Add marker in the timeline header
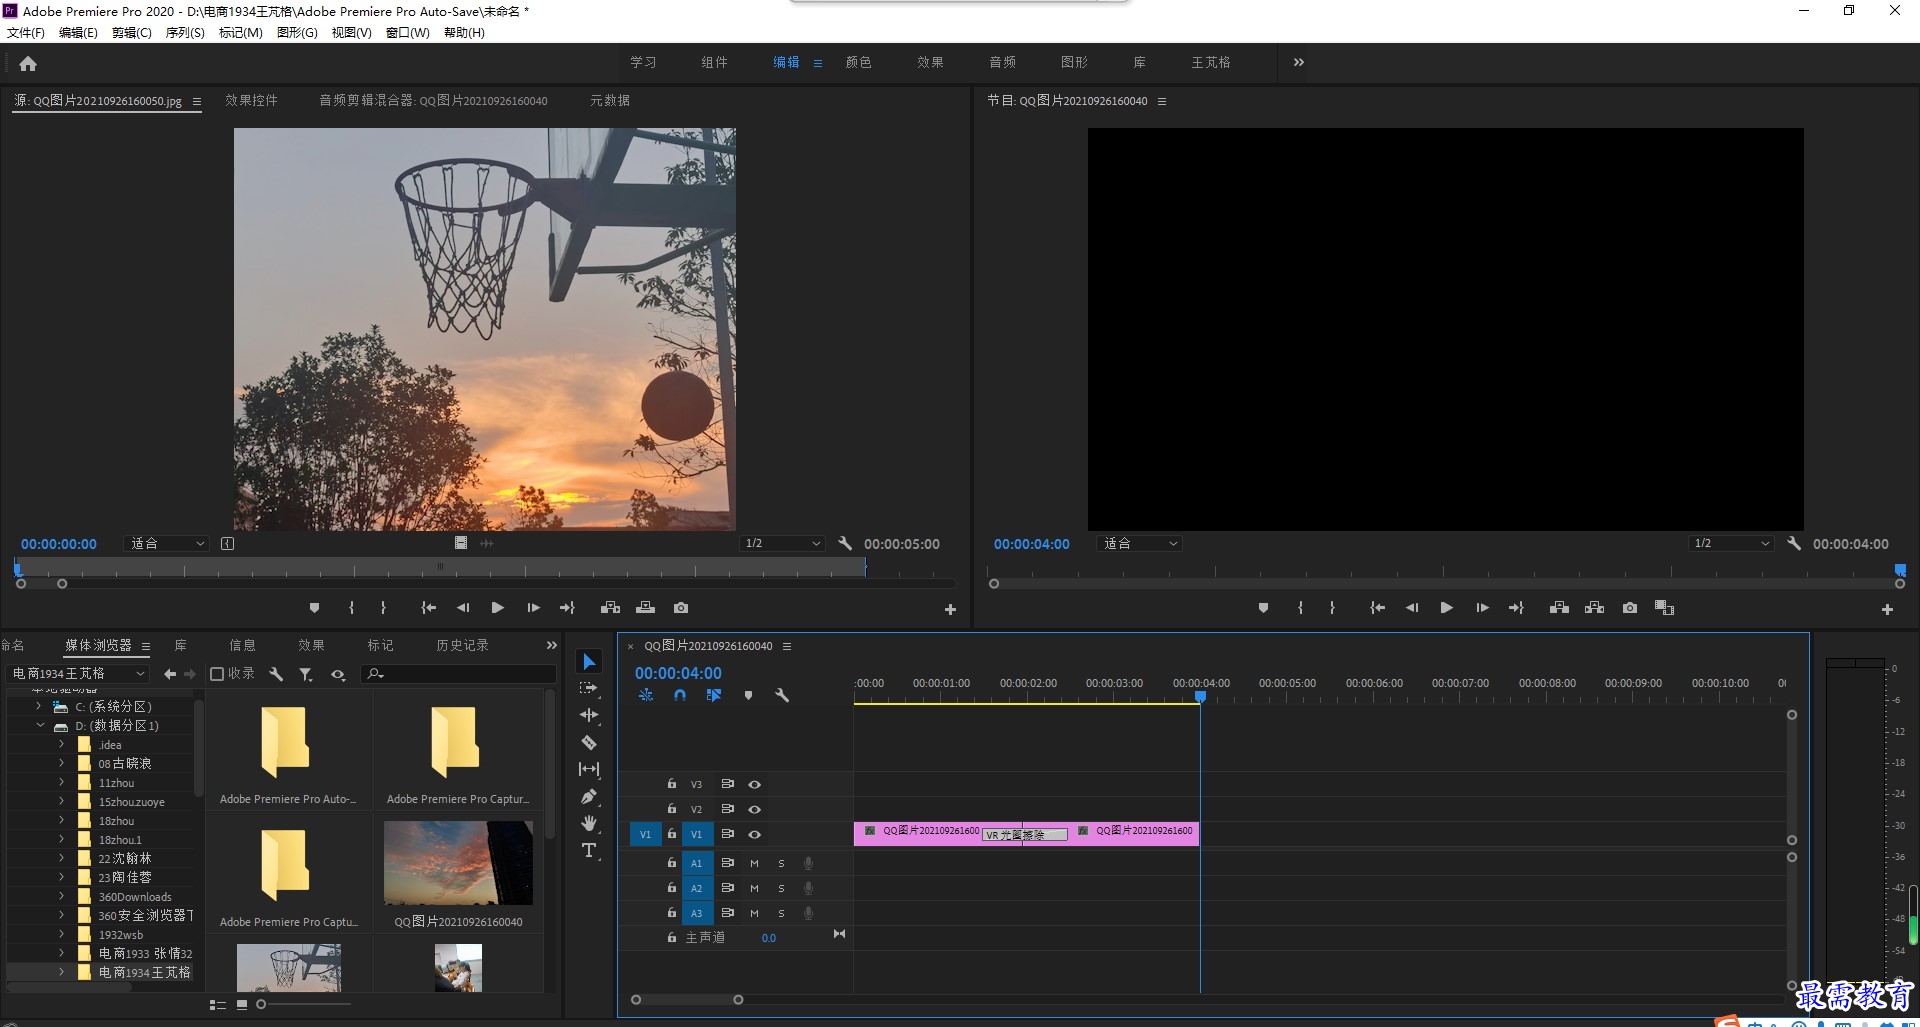This screenshot has height=1027, width=1920. 748,695
